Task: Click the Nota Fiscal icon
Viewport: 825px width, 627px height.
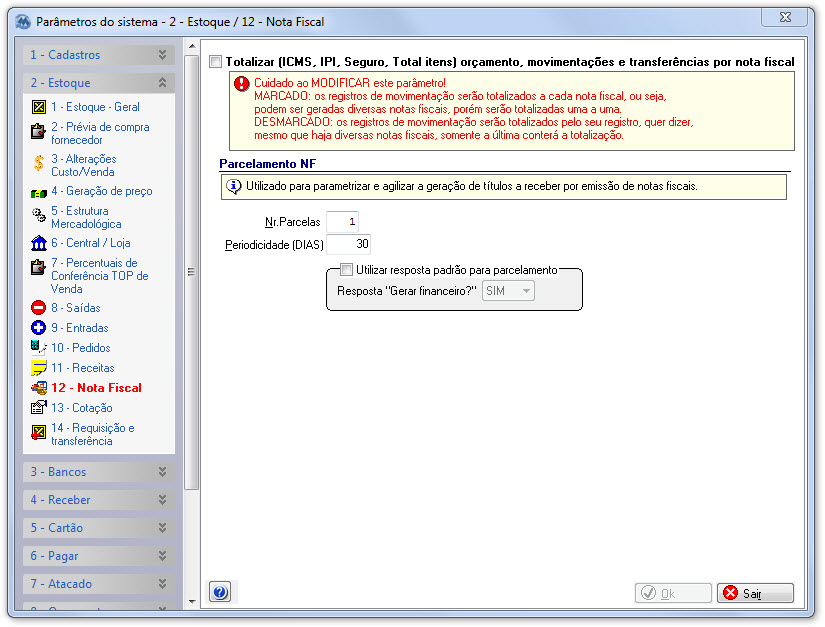Action: click(38, 388)
